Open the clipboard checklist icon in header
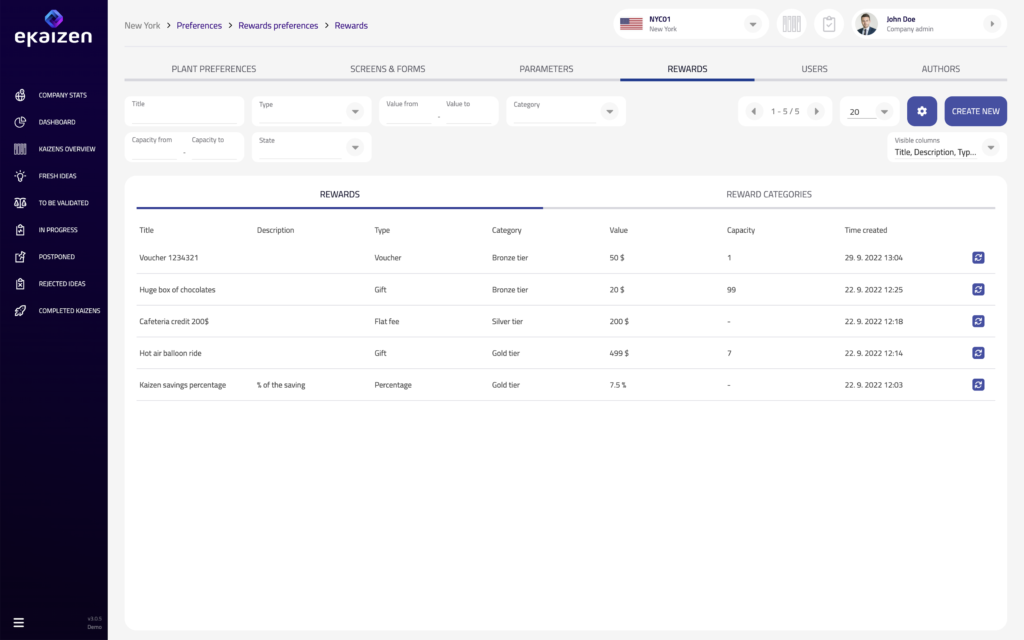Screen dimensions: 1024x640 pyautogui.click(x=828, y=24)
